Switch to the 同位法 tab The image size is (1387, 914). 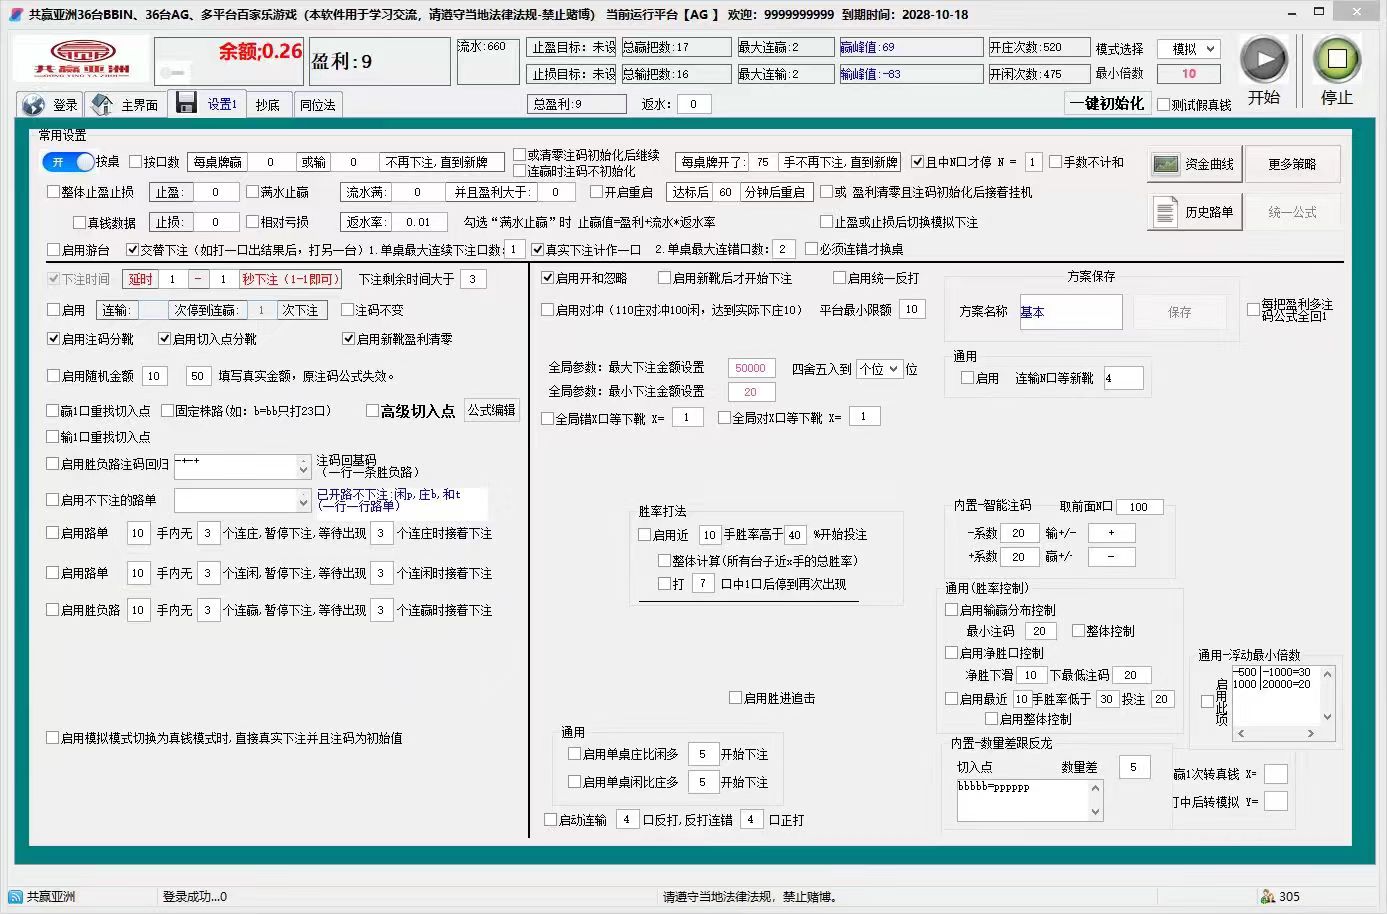coord(318,103)
